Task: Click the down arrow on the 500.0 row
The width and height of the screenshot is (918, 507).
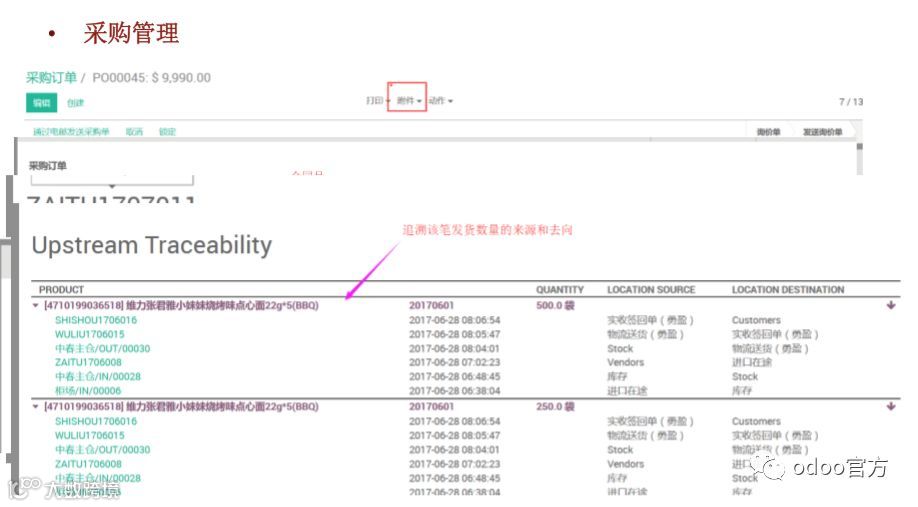Action: [x=890, y=306]
